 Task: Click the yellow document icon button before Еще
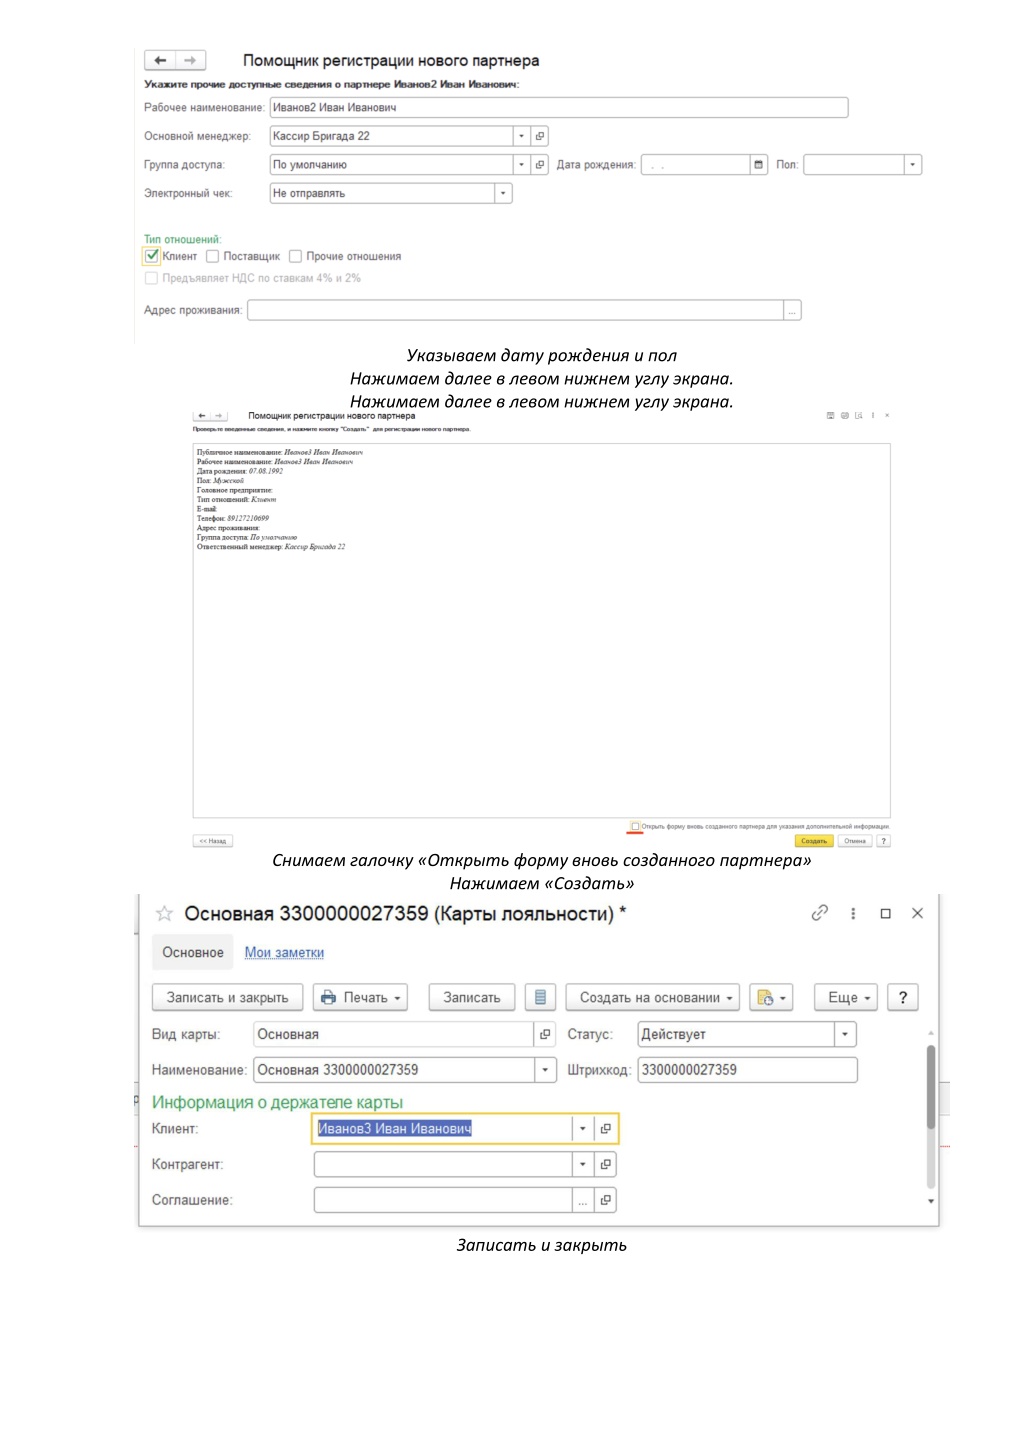[x=771, y=997]
